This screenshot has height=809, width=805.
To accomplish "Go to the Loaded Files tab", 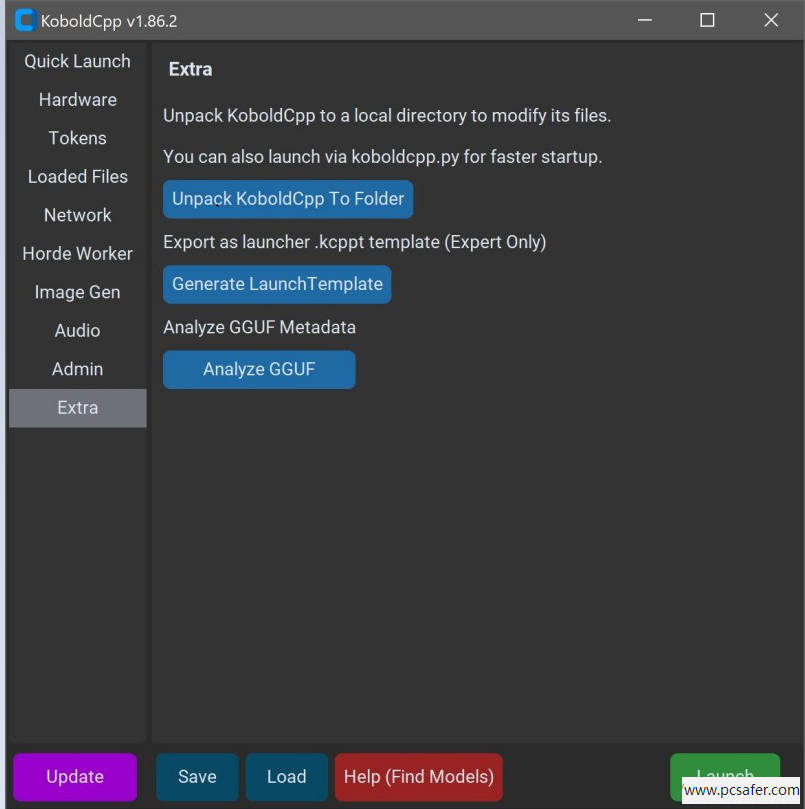I will (77, 177).
